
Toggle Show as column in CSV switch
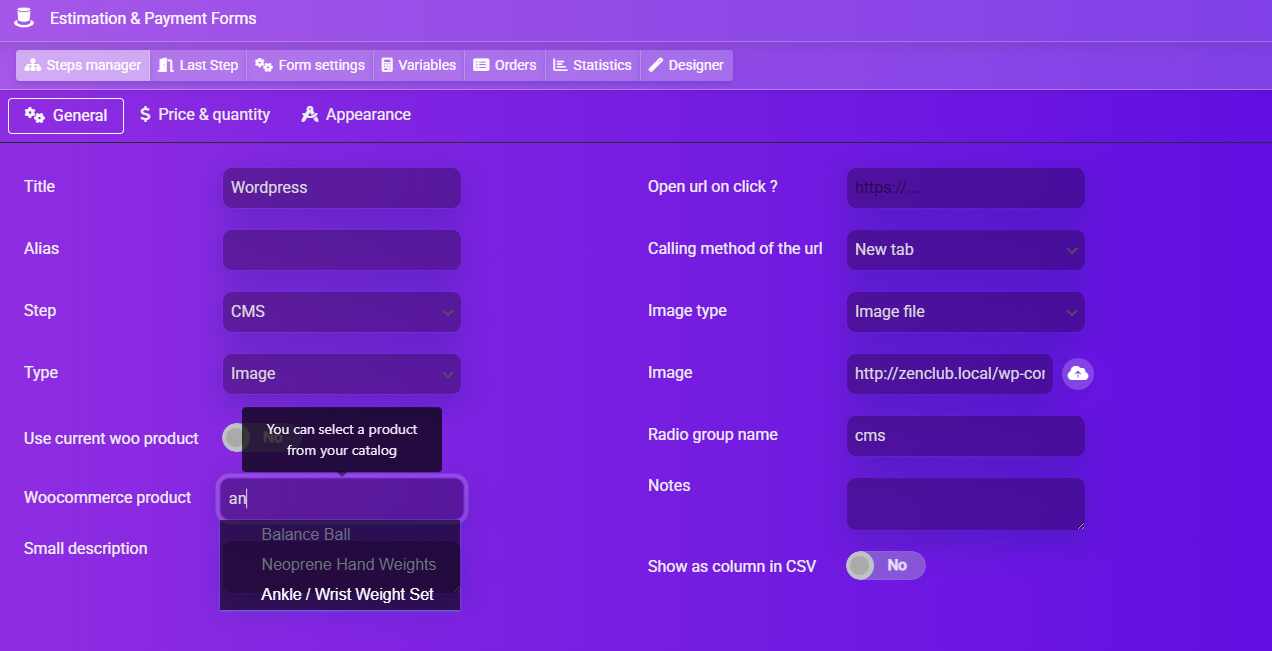coord(886,565)
